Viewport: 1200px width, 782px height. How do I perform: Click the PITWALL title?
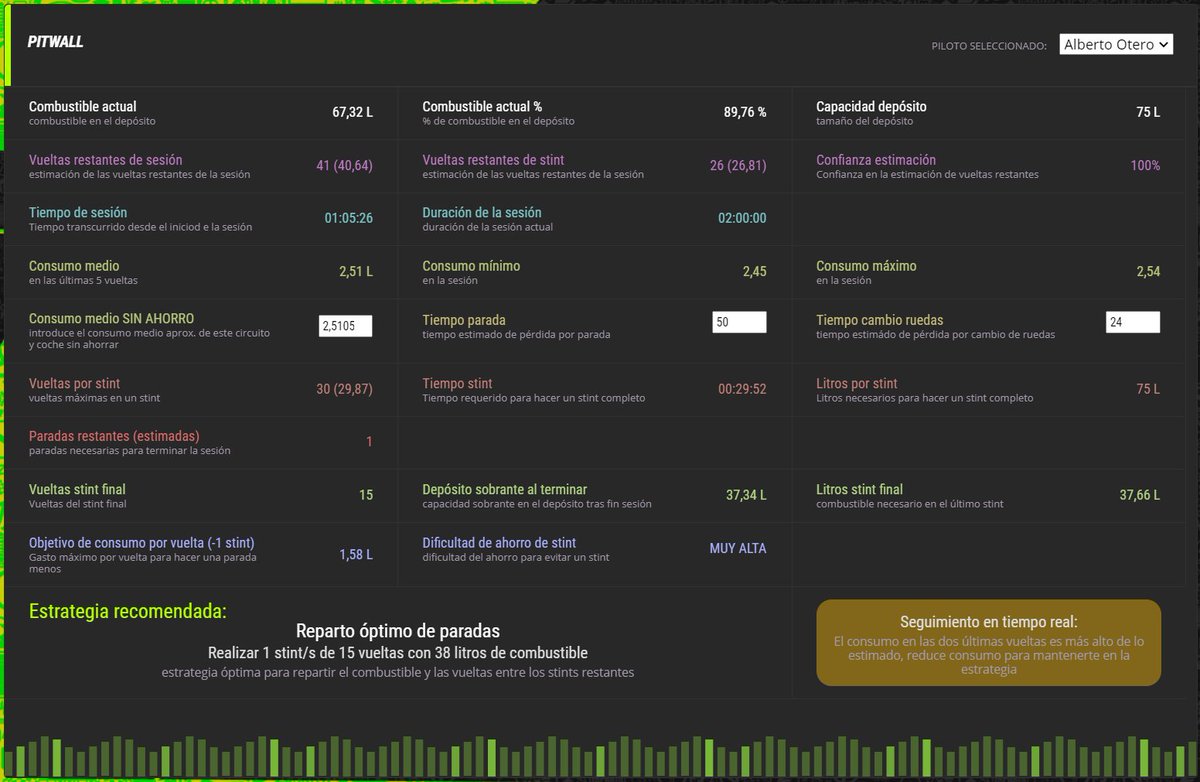click(x=56, y=42)
